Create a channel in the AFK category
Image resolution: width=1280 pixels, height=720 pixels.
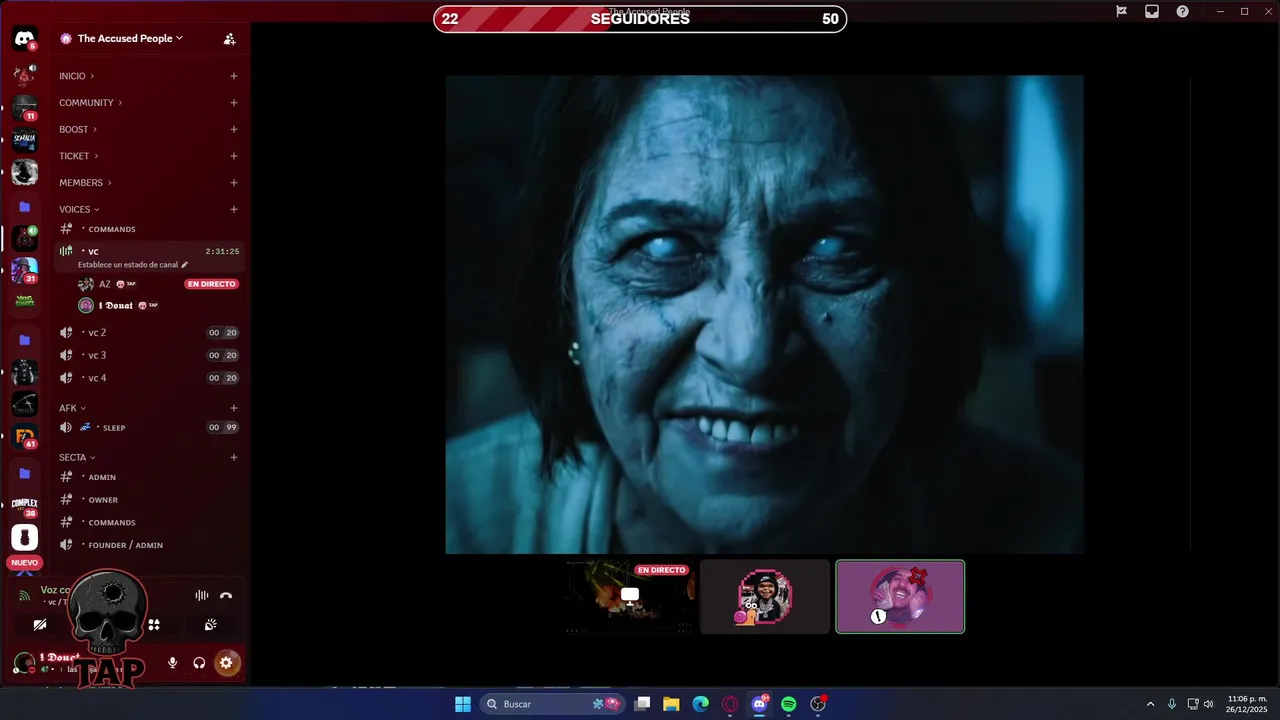tap(234, 408)
